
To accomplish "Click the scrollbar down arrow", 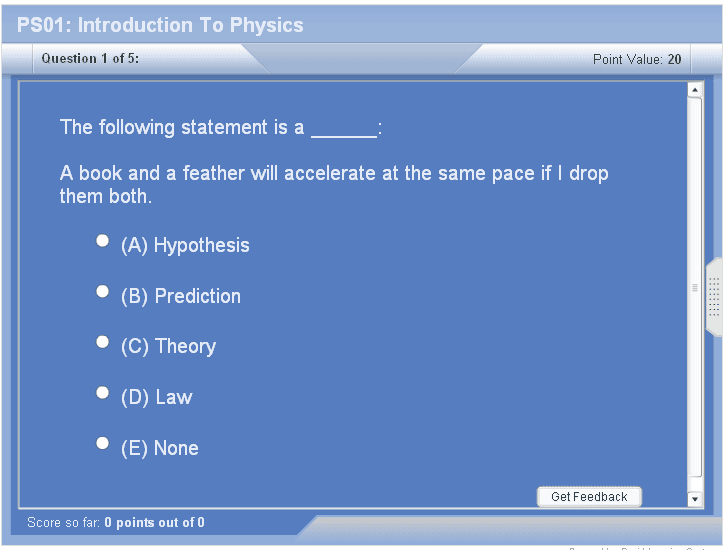I will (x=695, y=498).
